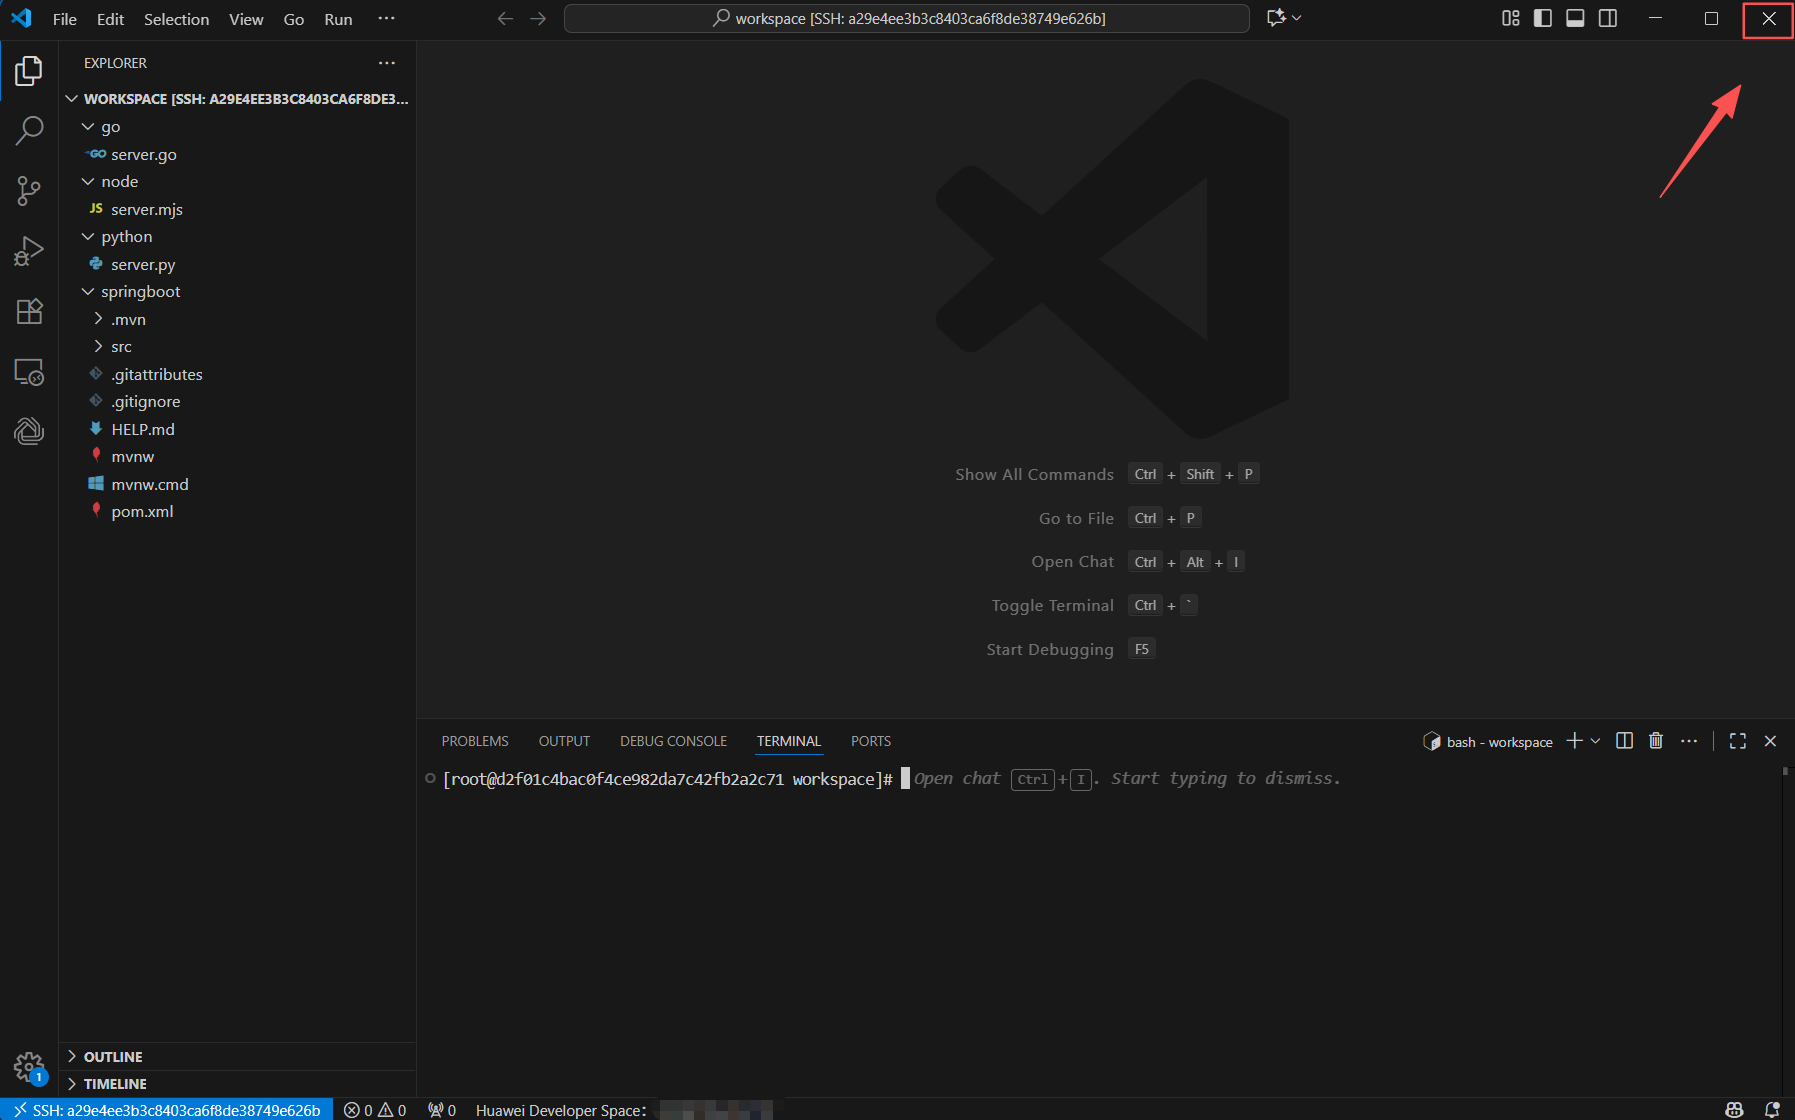This screenshot has width=1795, height=1120.
Task: Collapse the WORKSPACE root folder
Action: click(x=238, y=99)
